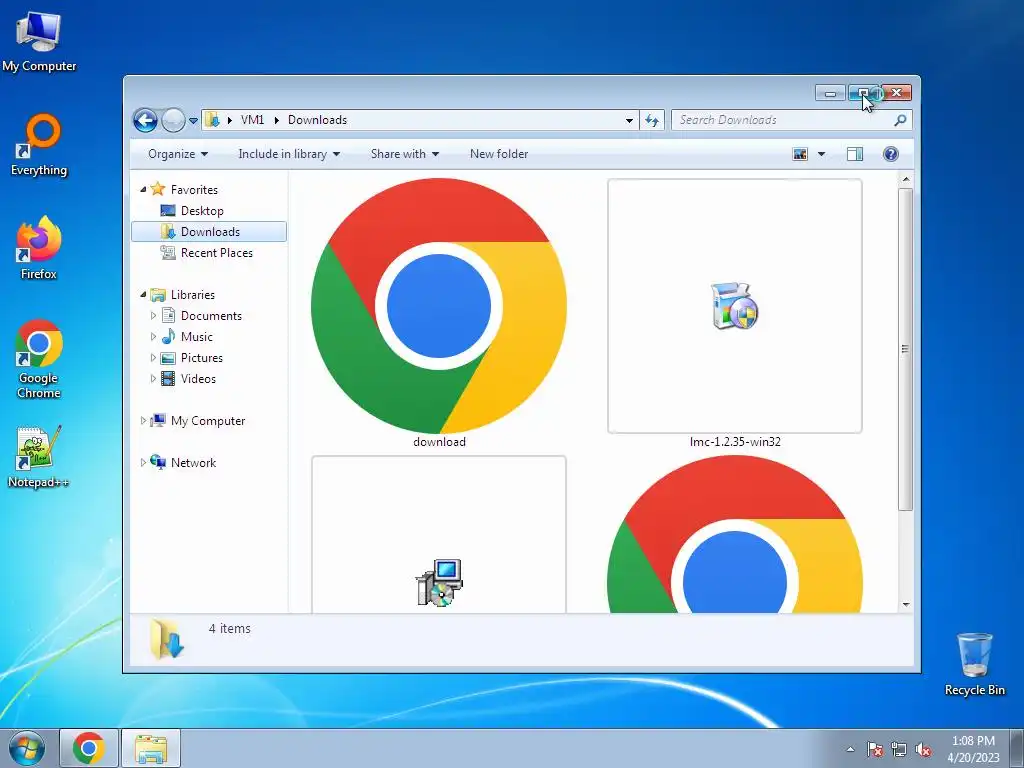Image resolution: width=1024 pixels, height=768 pixels.
Task: Open the Music library
Action: tap(197, 337)
